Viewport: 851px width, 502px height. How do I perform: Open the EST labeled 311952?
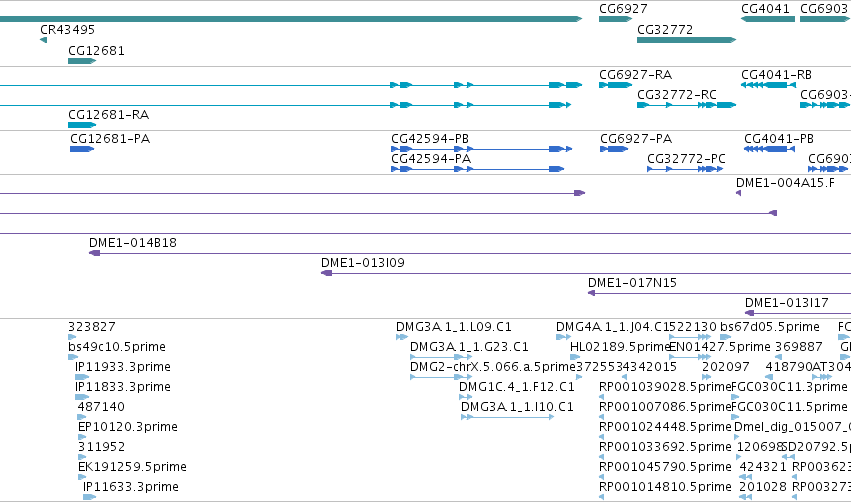(101, 447)
